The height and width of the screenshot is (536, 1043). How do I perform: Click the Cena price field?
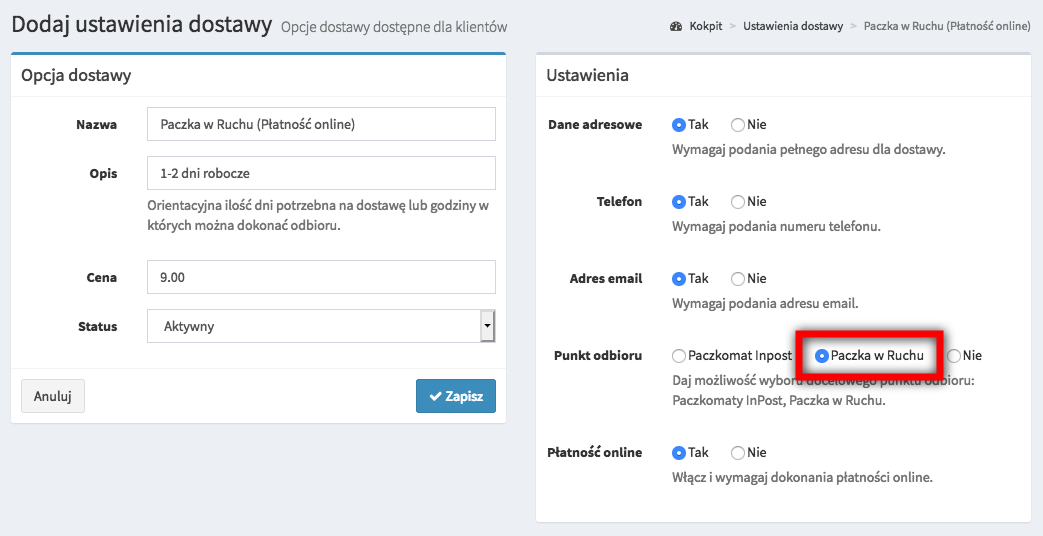(321, 277)
